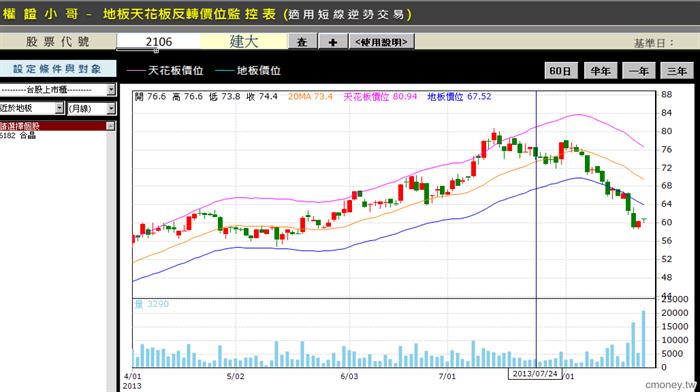This screenshot has width=700, height=392.
Task: Select the 60日 time range
Action: (x=561, y=71)
